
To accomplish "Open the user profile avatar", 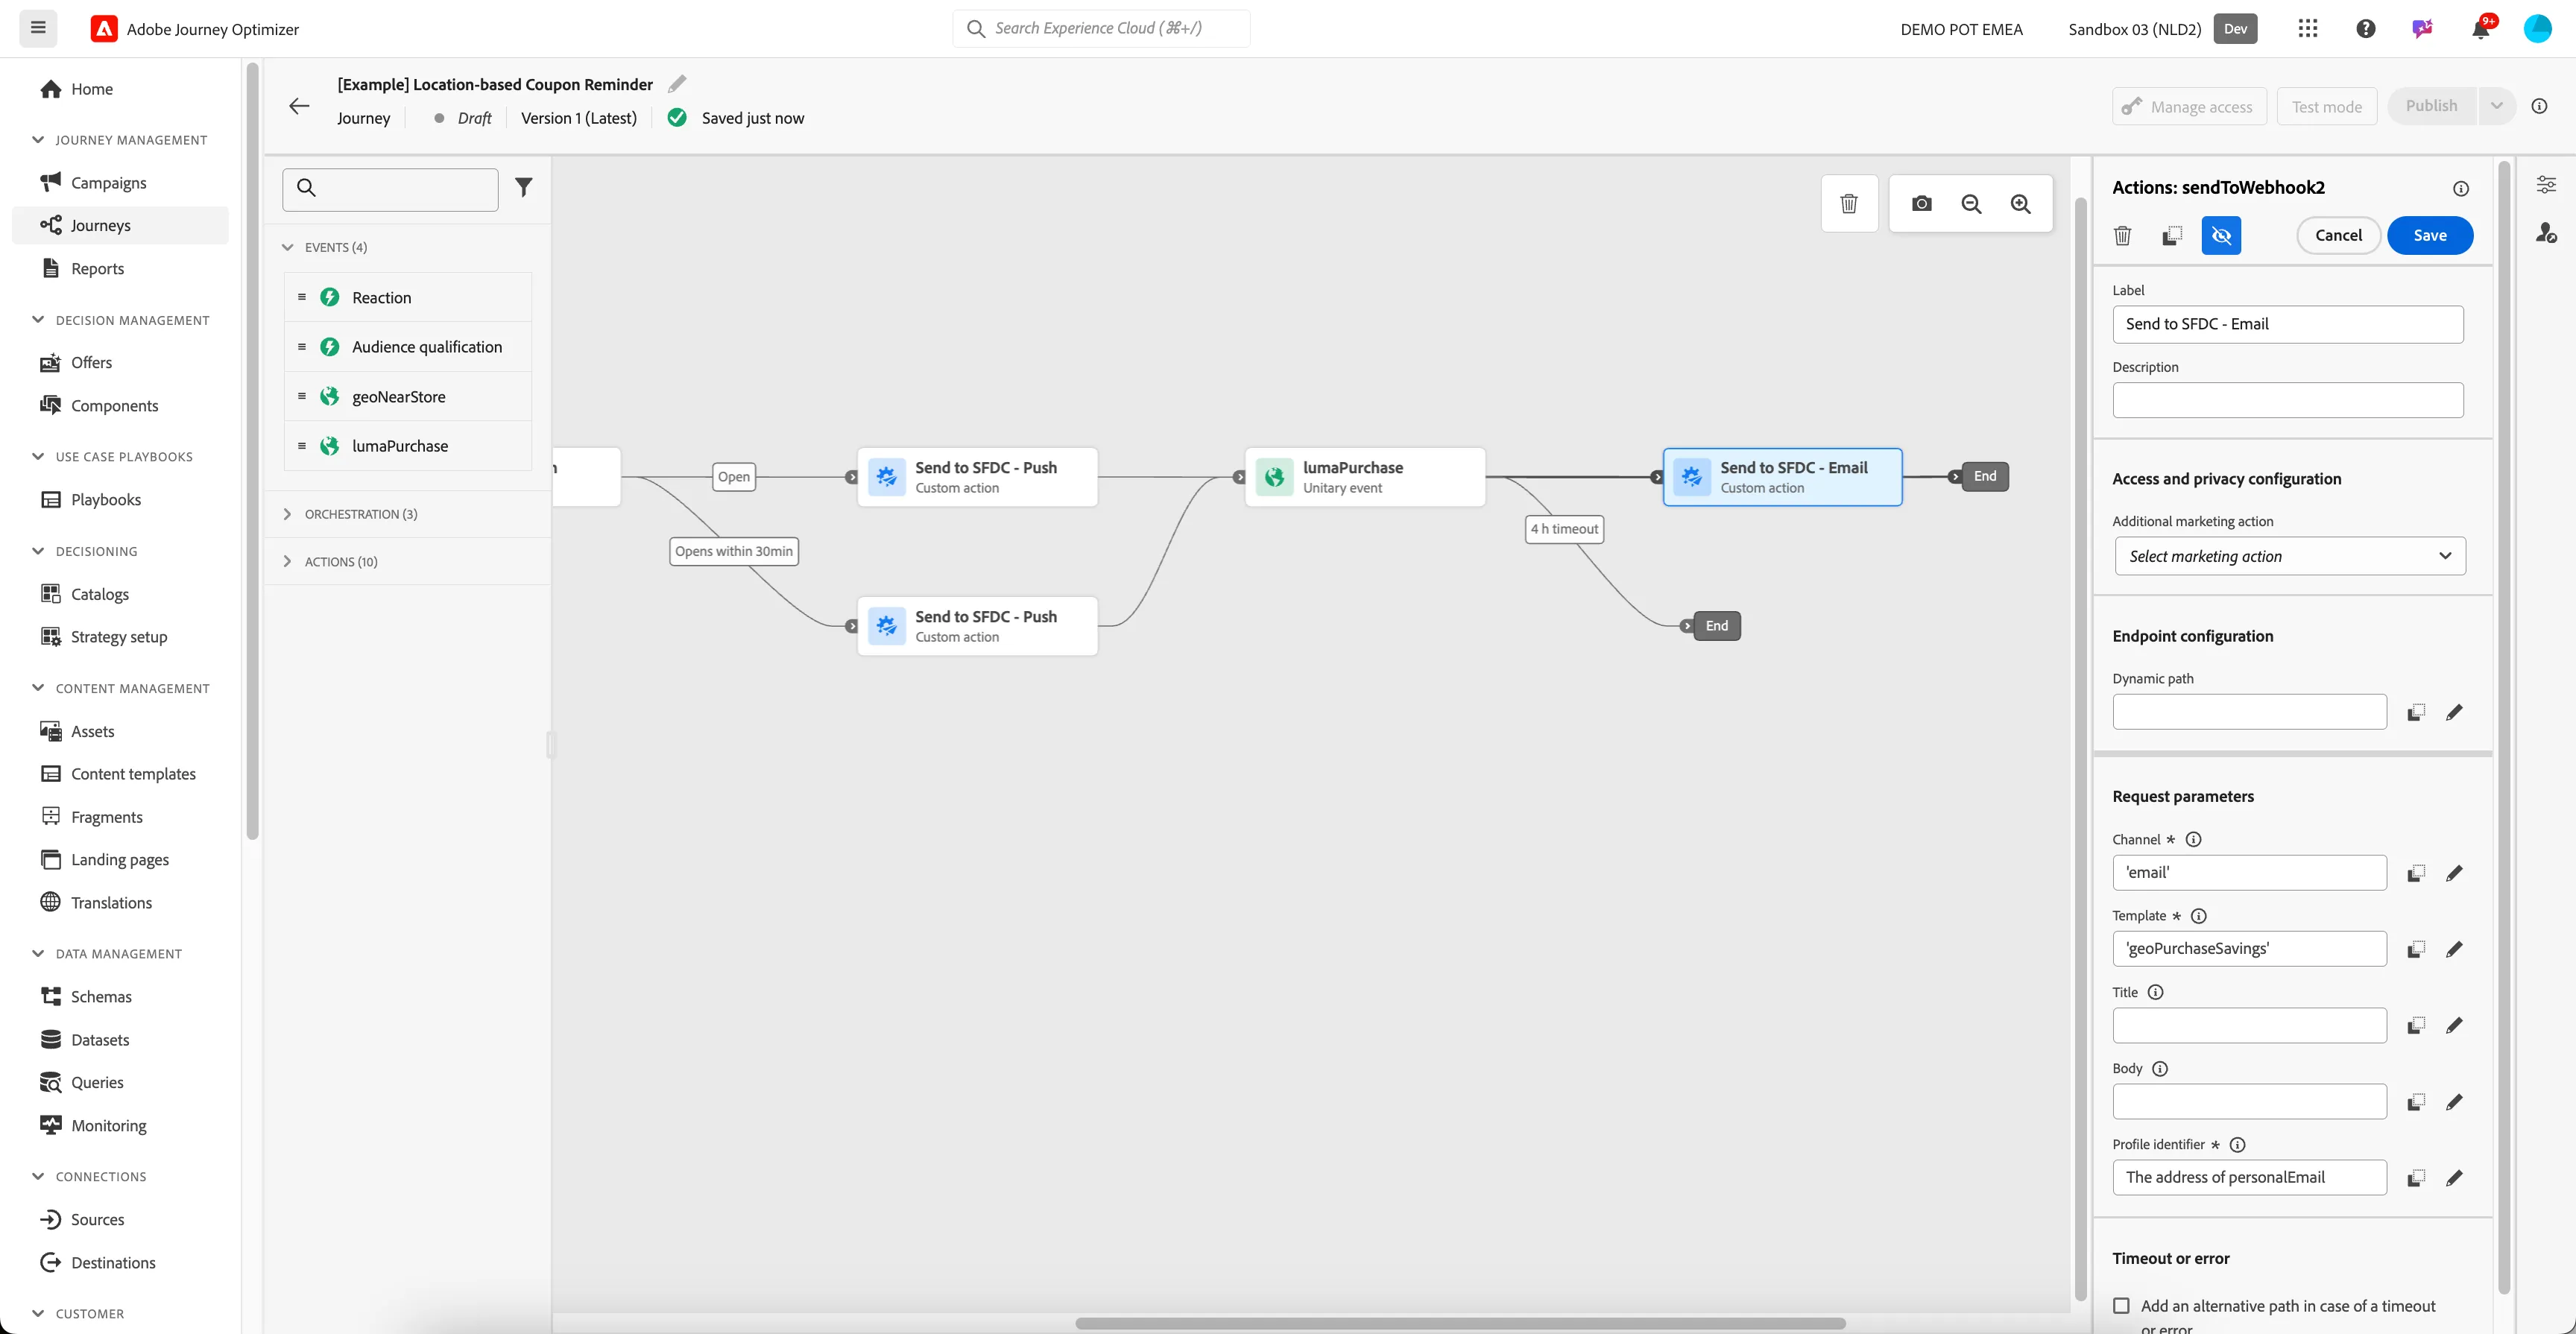I will point(2537,29).
